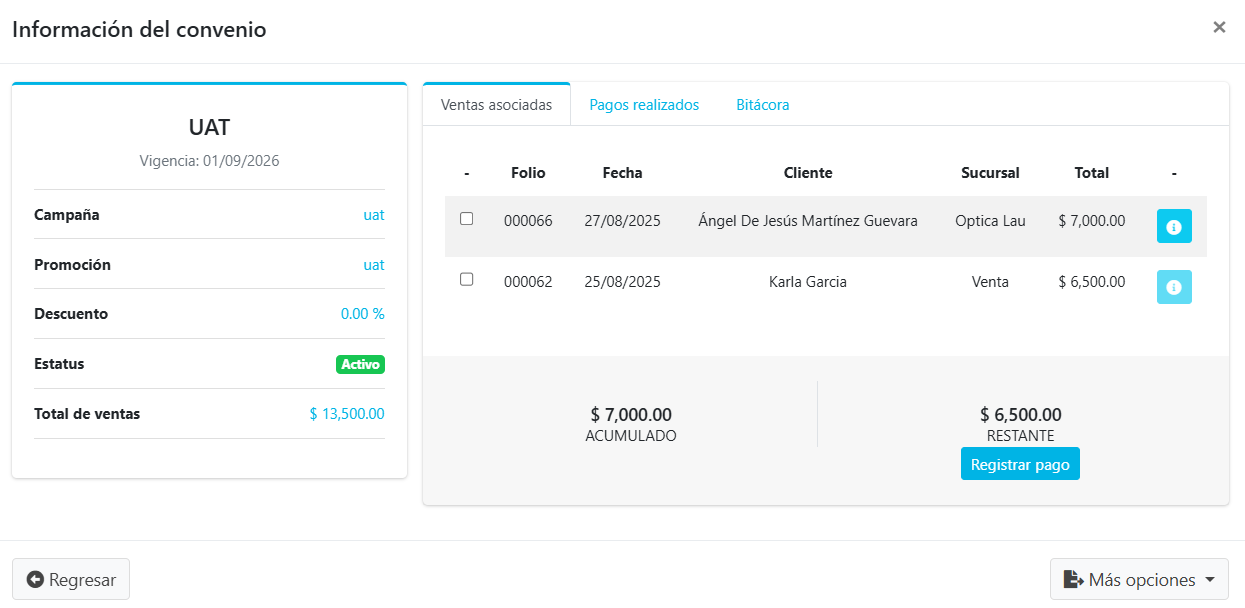1245x608 pixels.
Task: Click the Folio column header
Action: [528, 173]
